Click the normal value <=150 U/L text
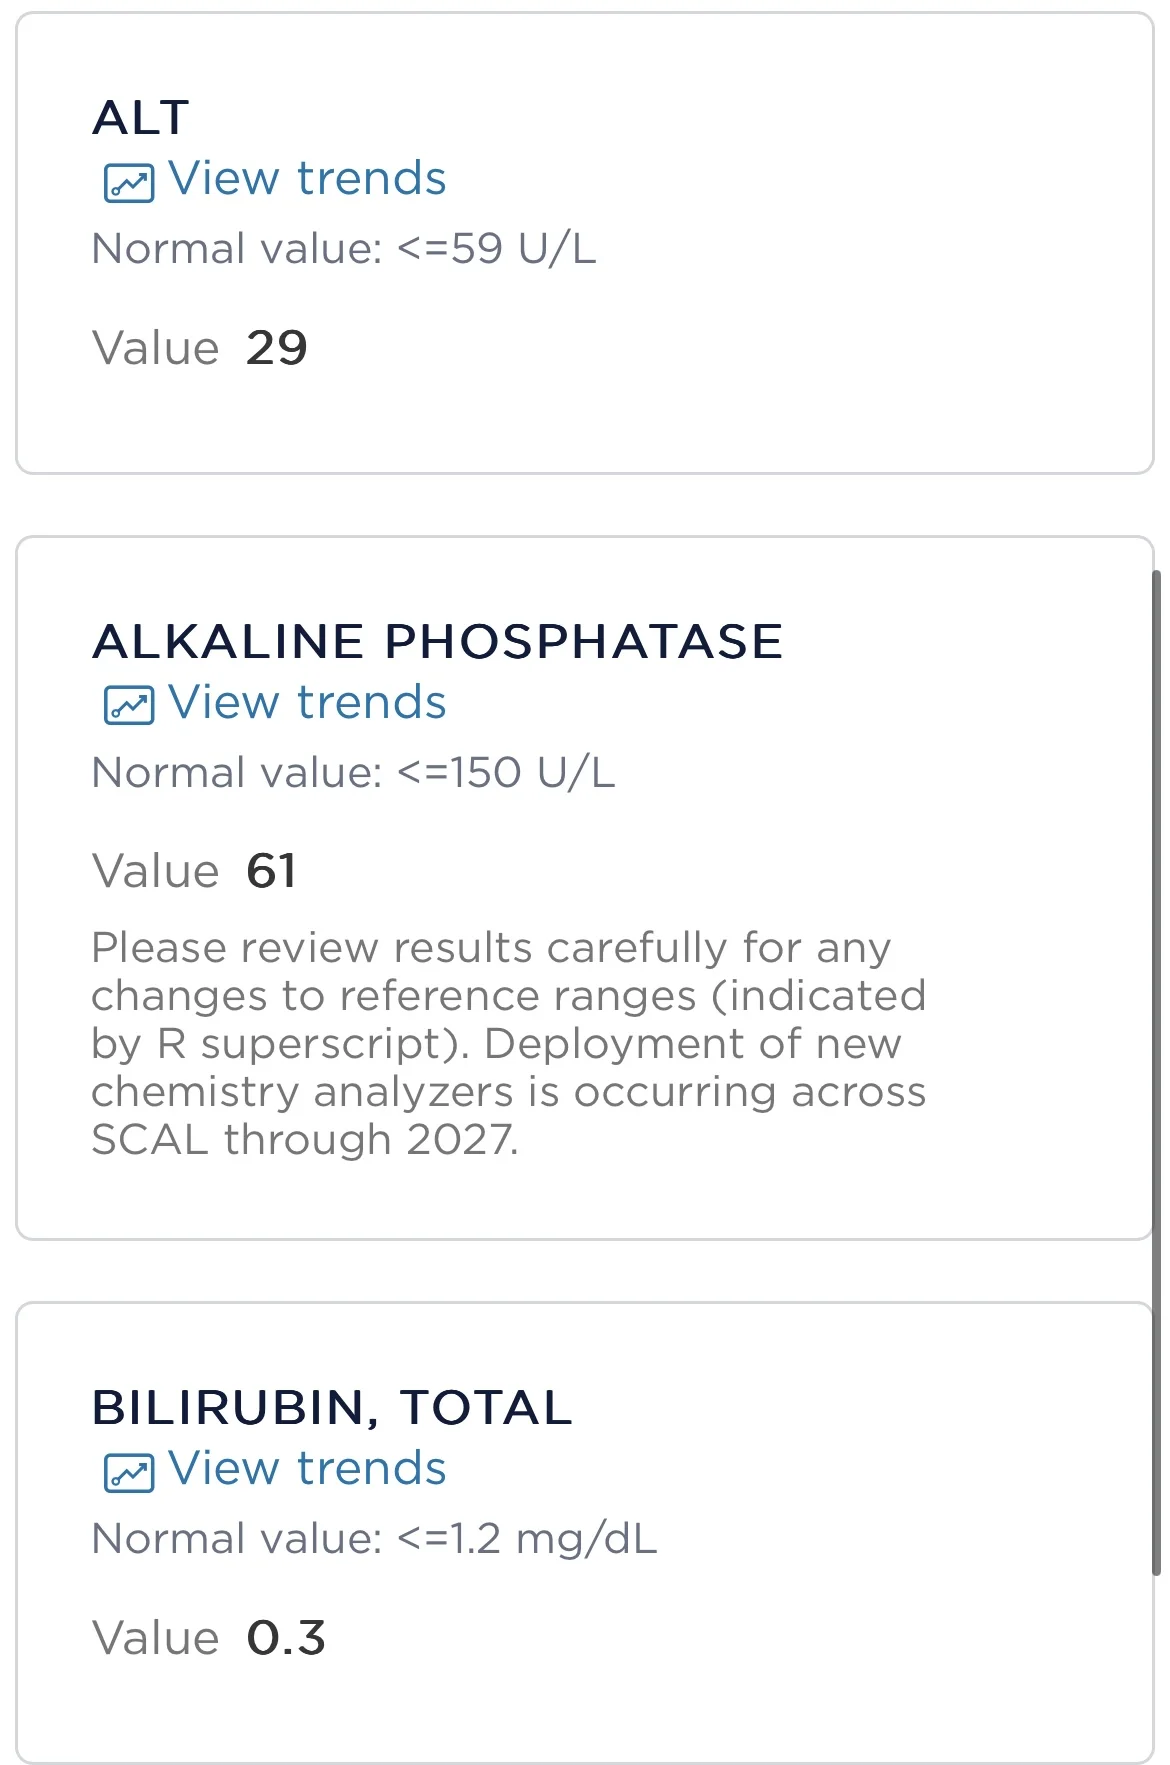 (352, 772)
